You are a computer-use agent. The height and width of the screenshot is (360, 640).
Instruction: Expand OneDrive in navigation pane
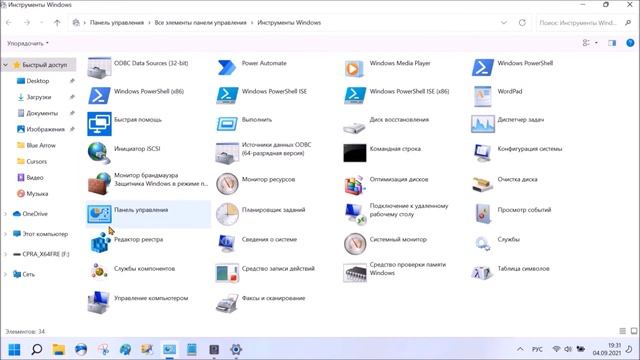click(6, 214)
